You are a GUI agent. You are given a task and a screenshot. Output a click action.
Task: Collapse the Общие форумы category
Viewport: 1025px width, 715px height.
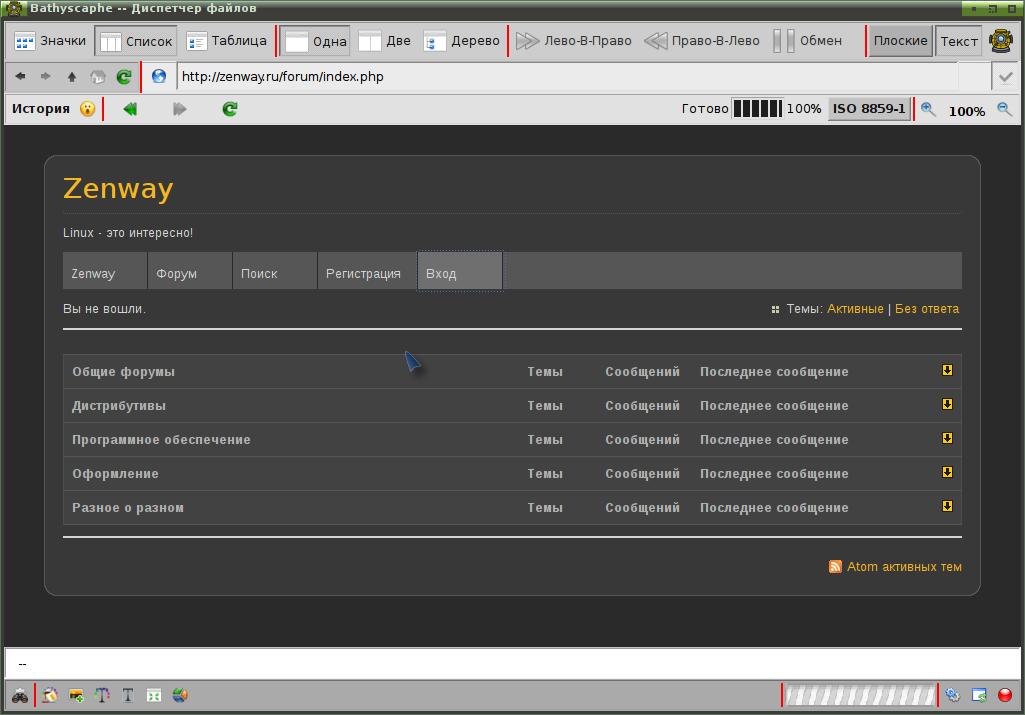tap(947, 371)
